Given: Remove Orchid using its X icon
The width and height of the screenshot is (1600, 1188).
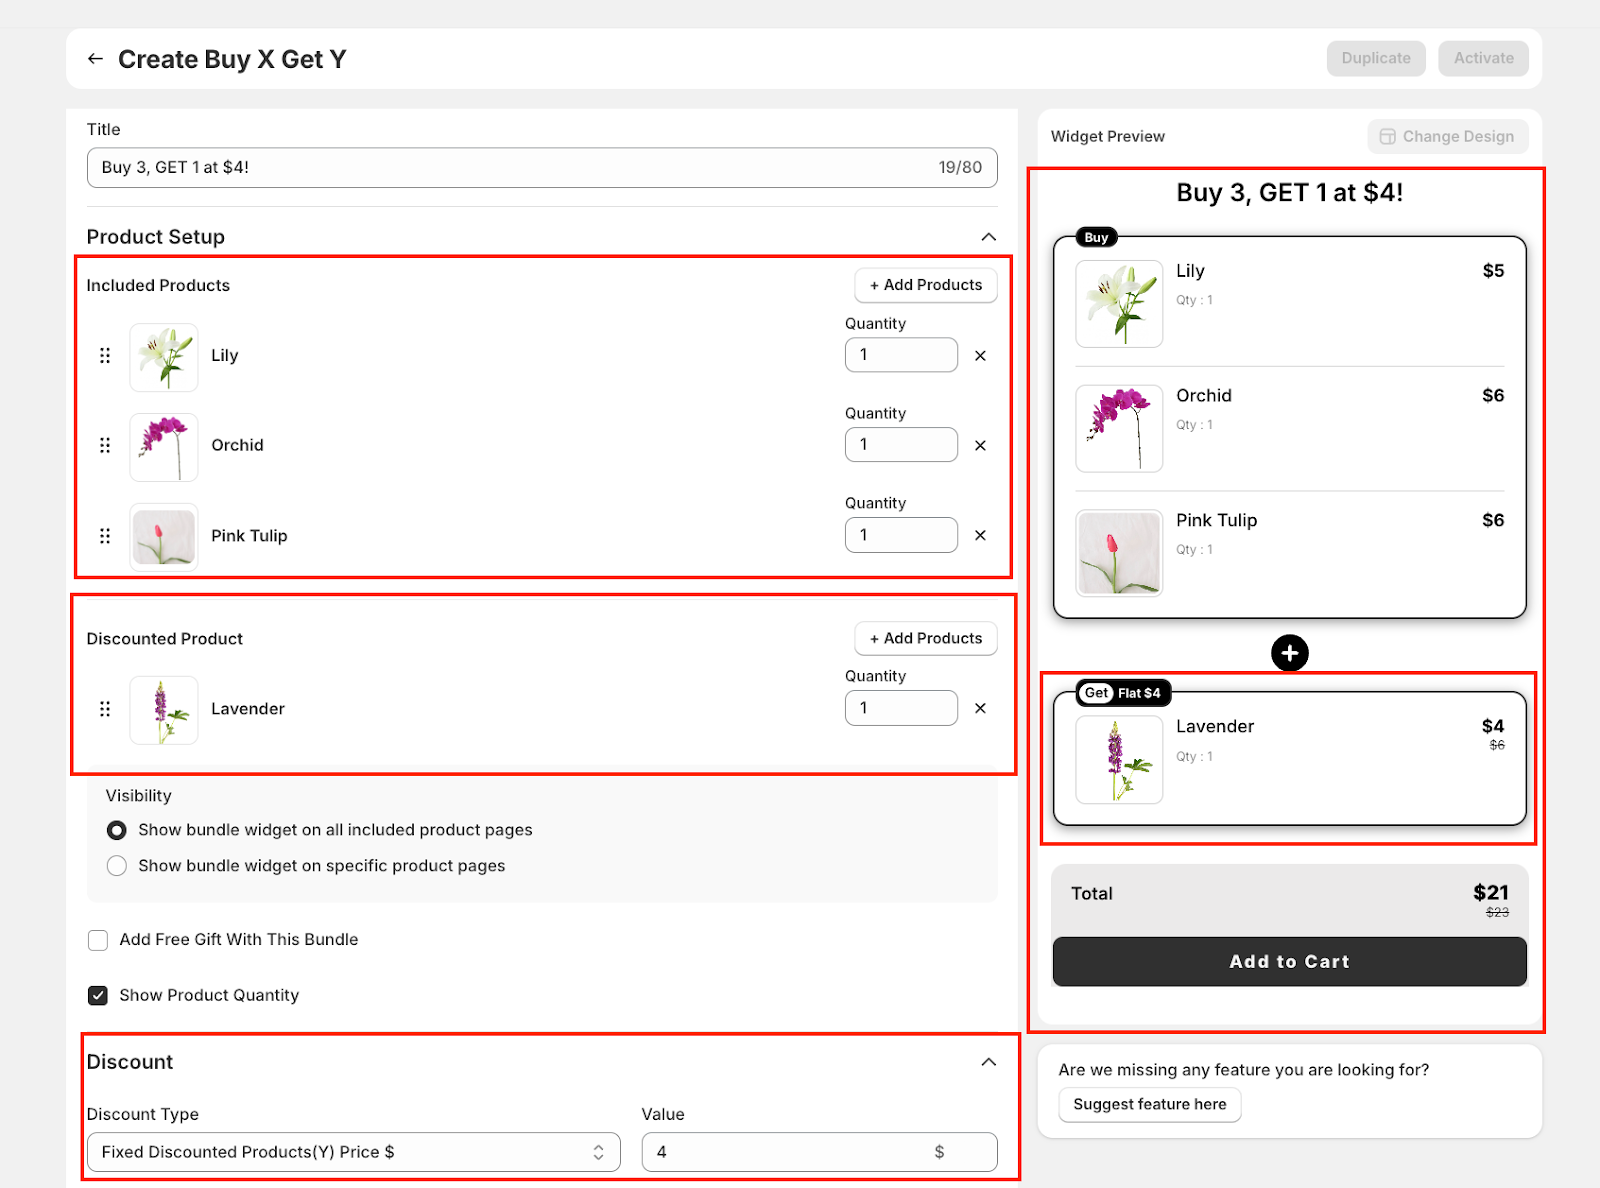Looking at the screenshot, I should 980,445.
